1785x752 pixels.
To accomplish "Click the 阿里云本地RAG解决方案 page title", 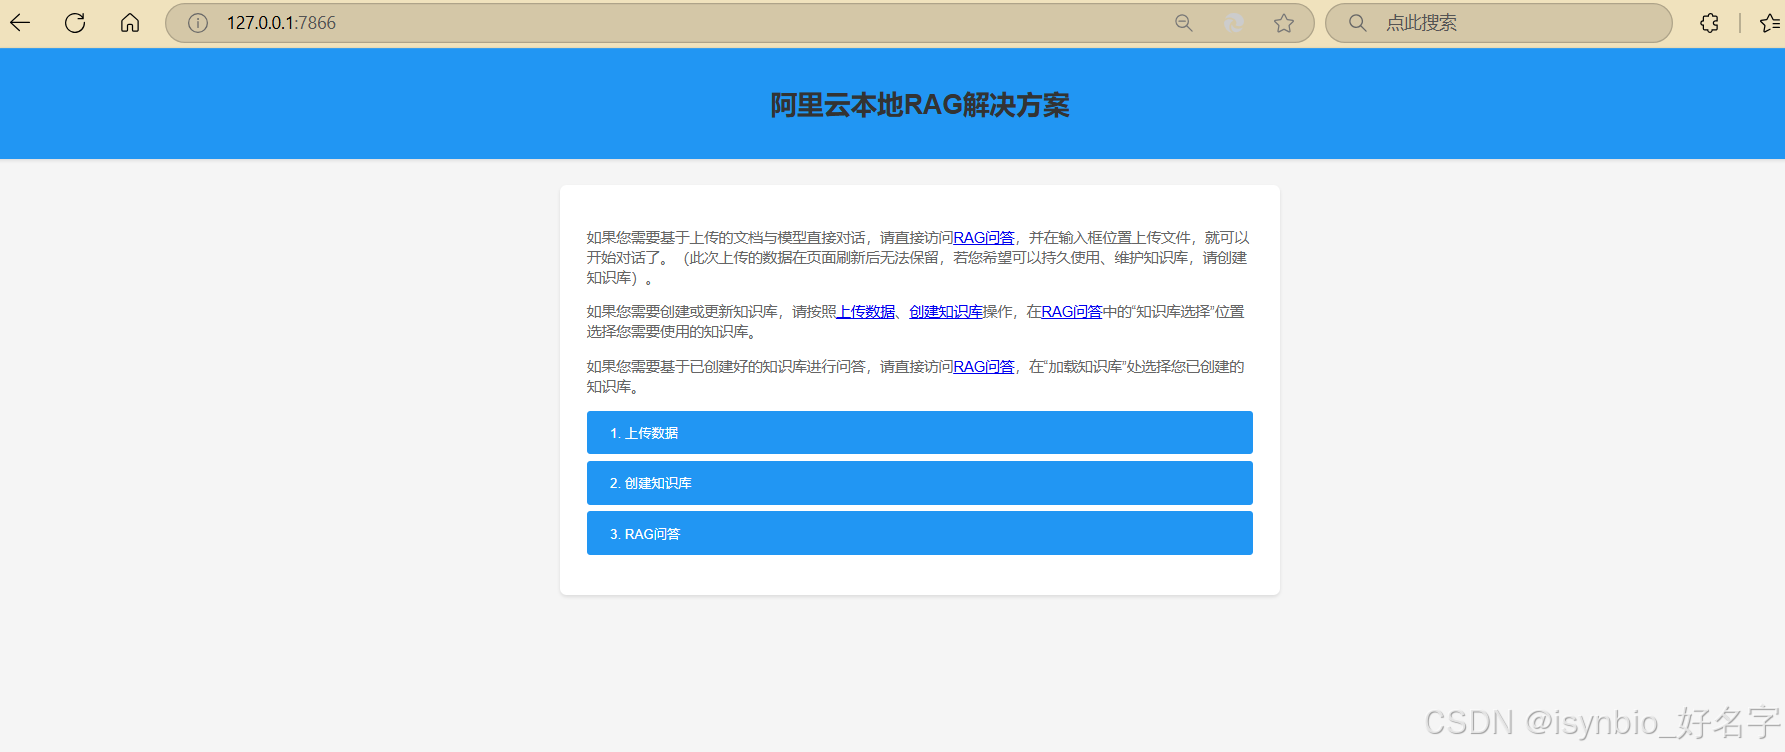I will [920, 105].
